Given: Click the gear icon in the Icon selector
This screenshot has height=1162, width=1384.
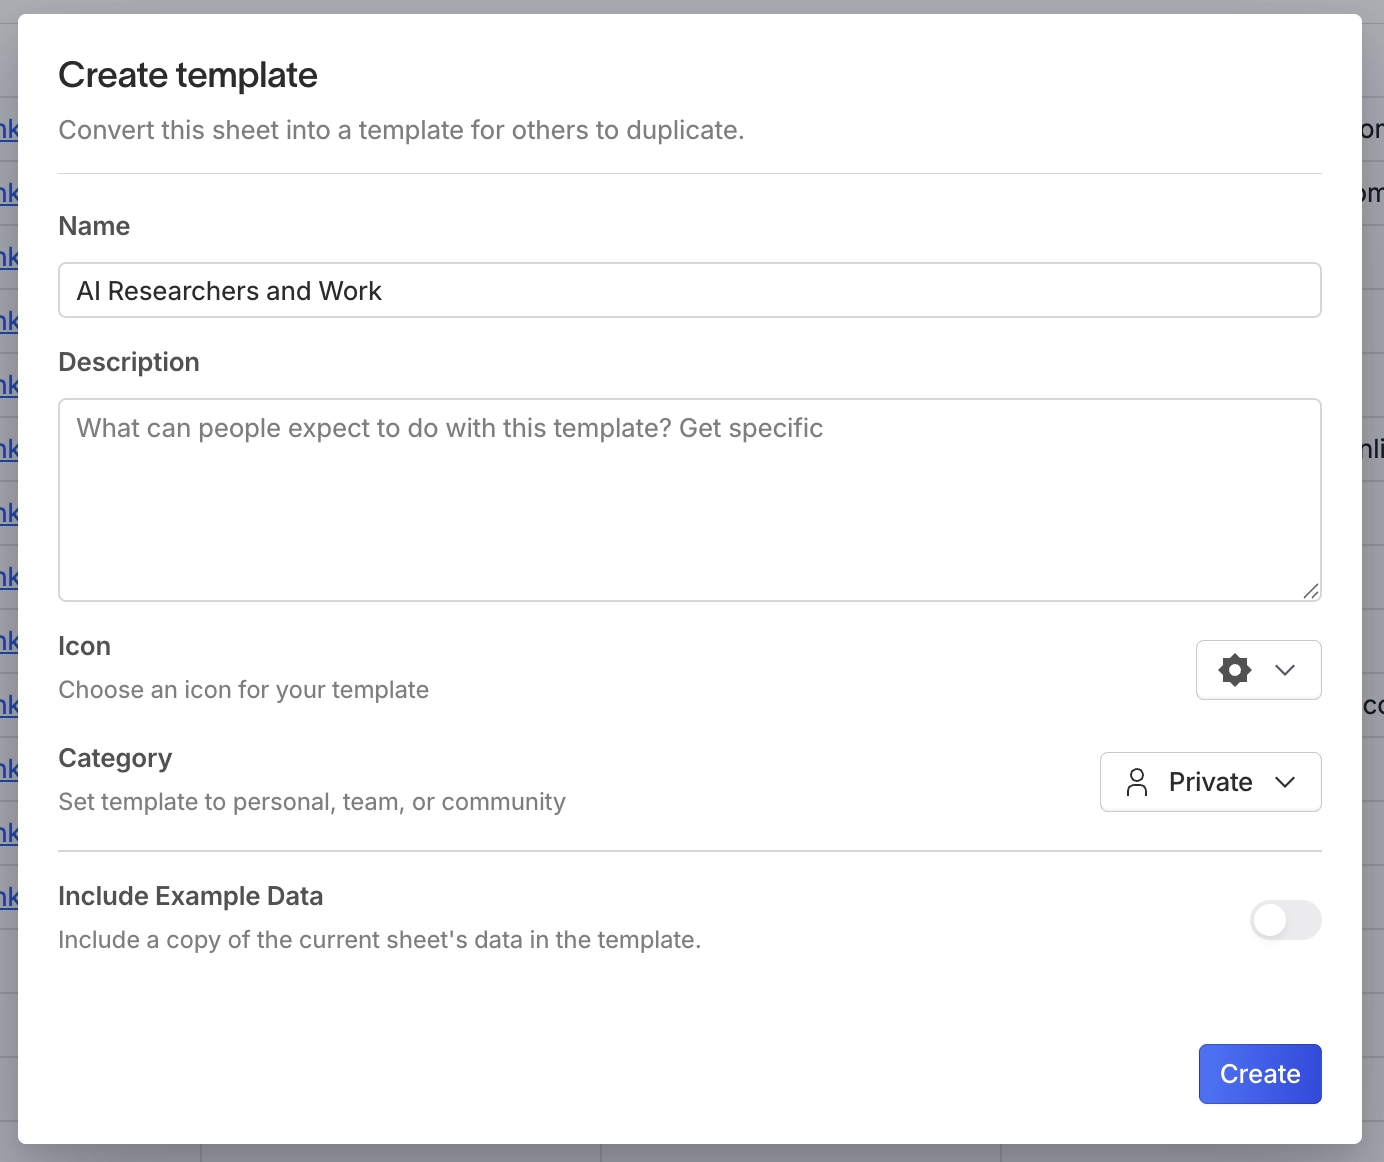Looking at the screenshot, I should pos(1235,670).
